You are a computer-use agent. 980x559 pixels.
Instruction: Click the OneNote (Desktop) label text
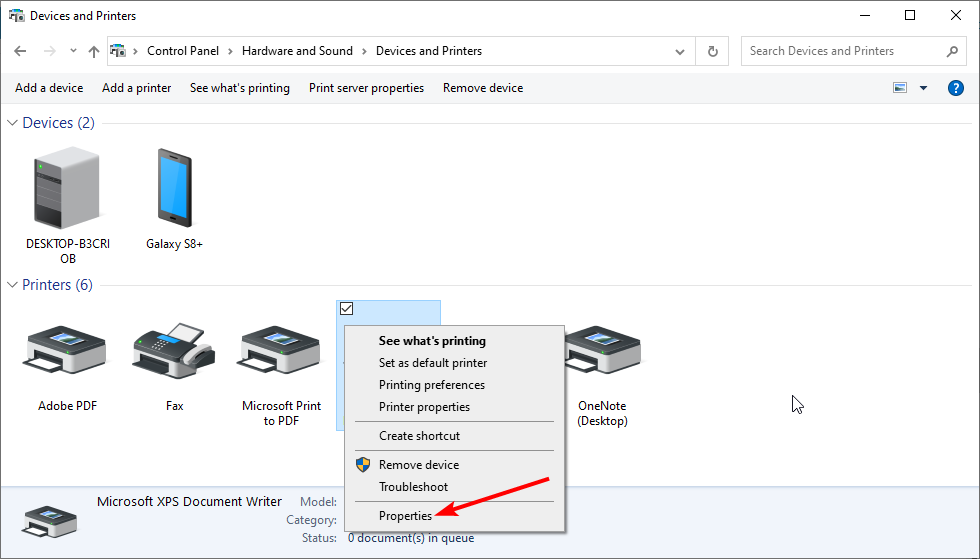602,413
